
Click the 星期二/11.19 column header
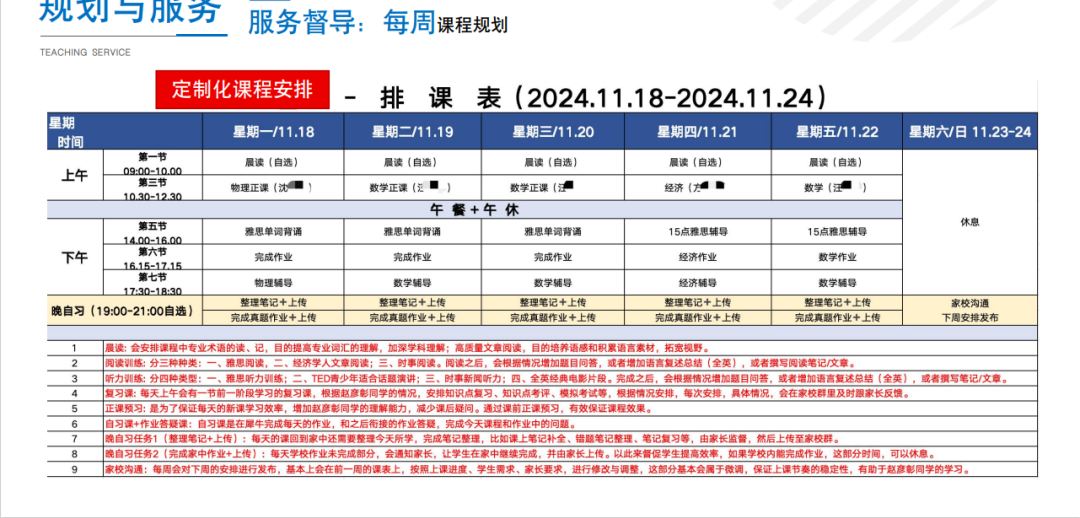point(413,132)
